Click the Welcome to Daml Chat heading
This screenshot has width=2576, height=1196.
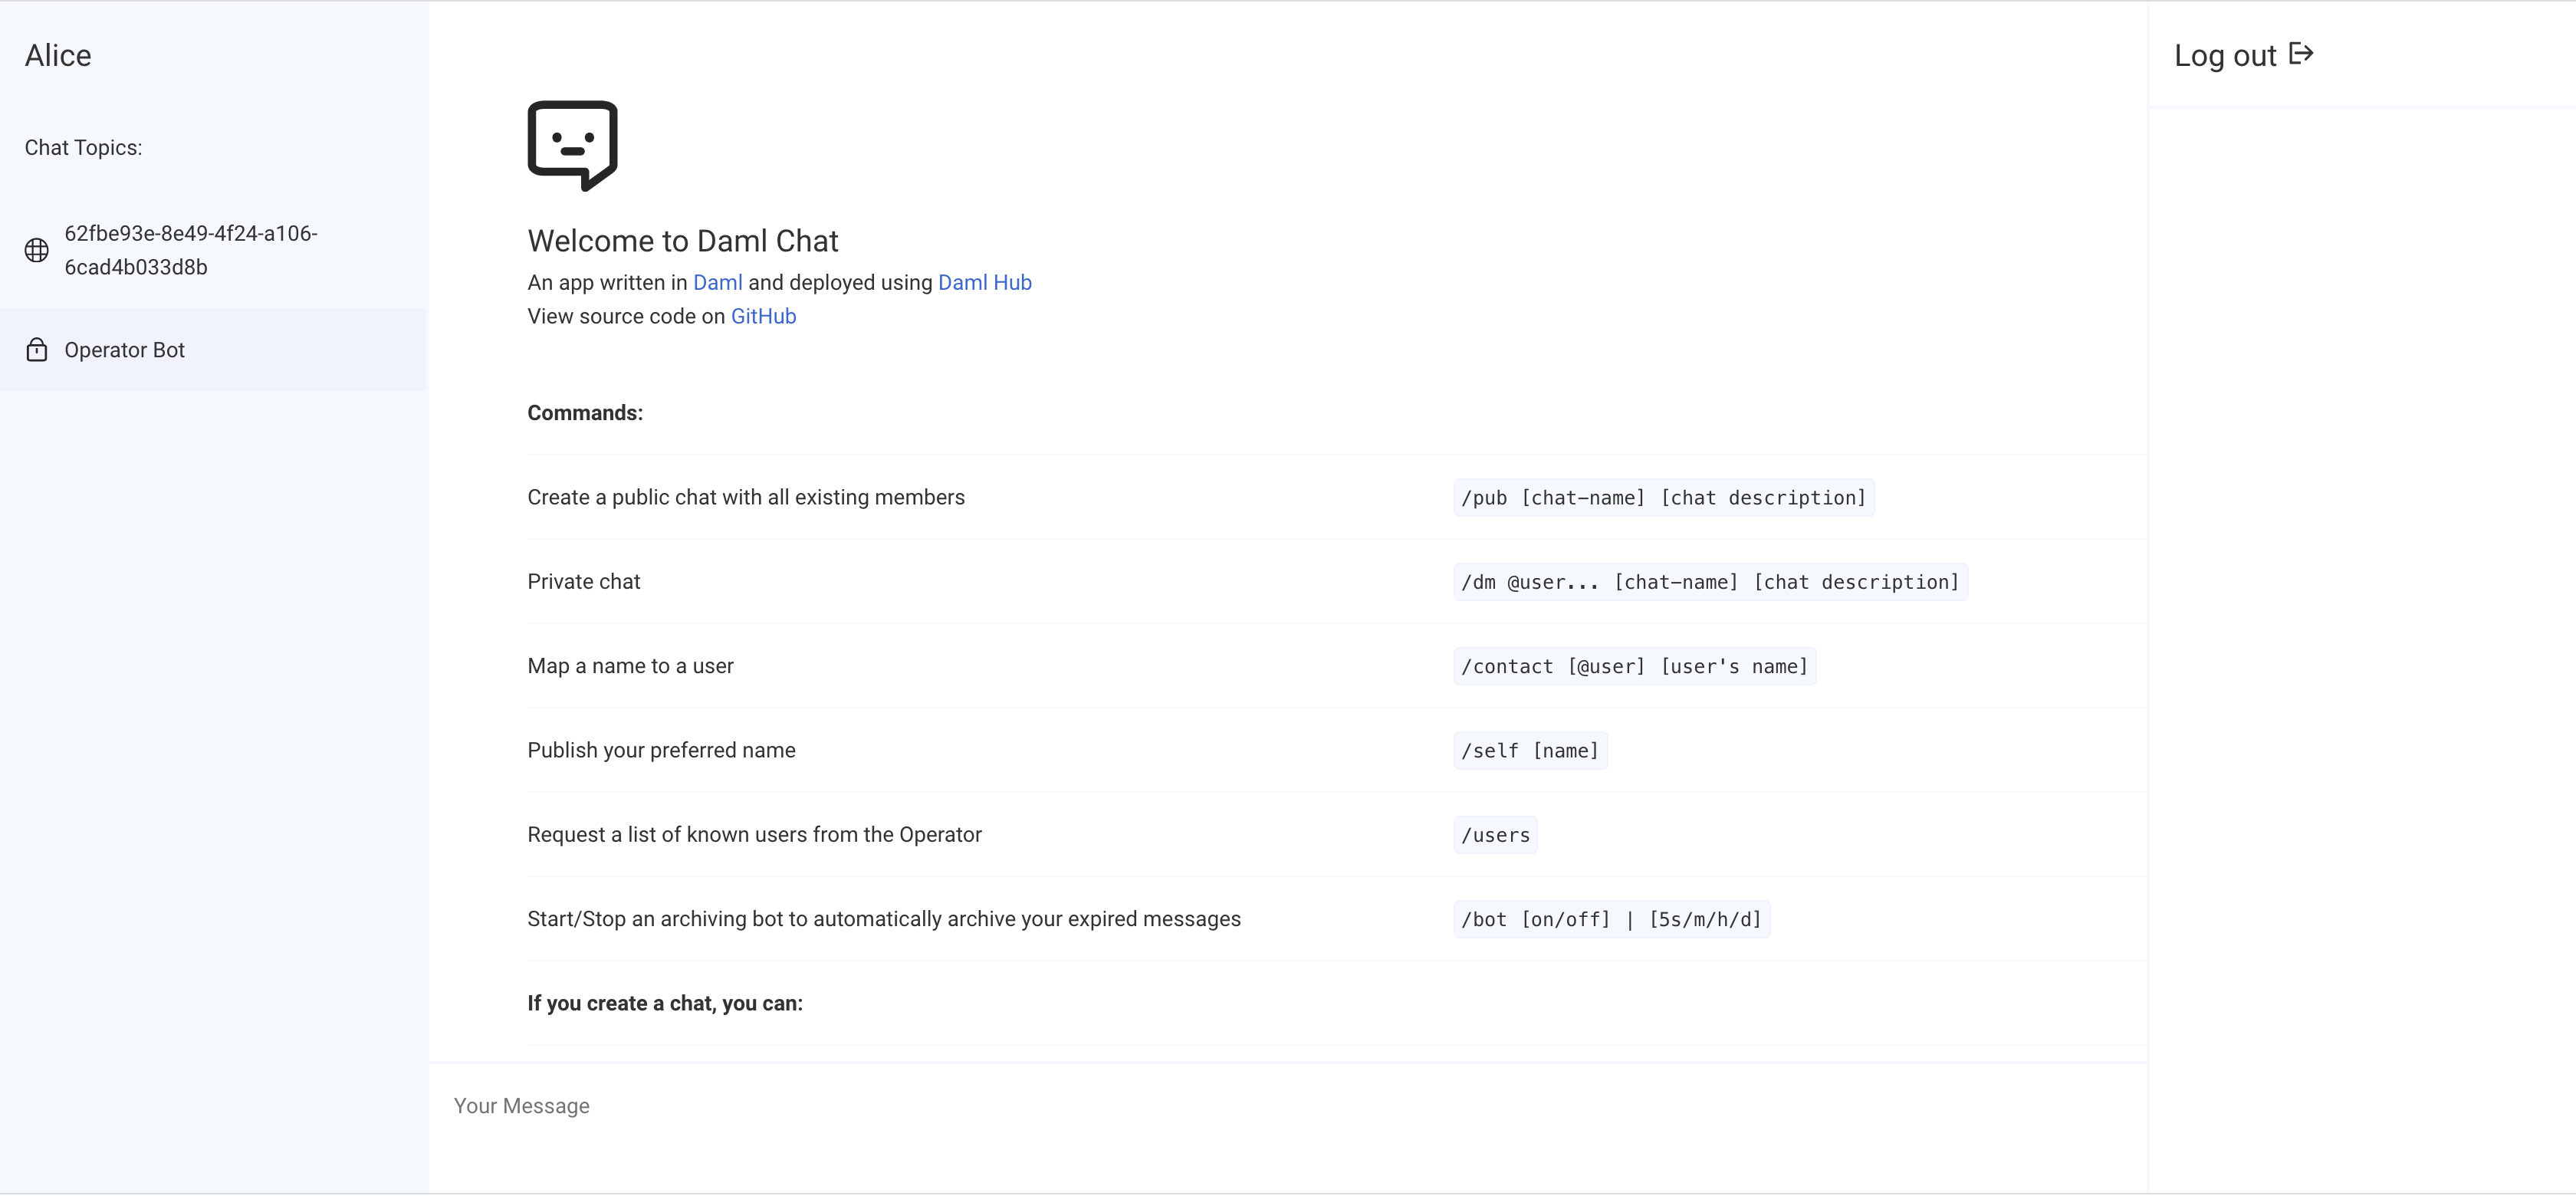pyautogui.click(x=682, y=240)
